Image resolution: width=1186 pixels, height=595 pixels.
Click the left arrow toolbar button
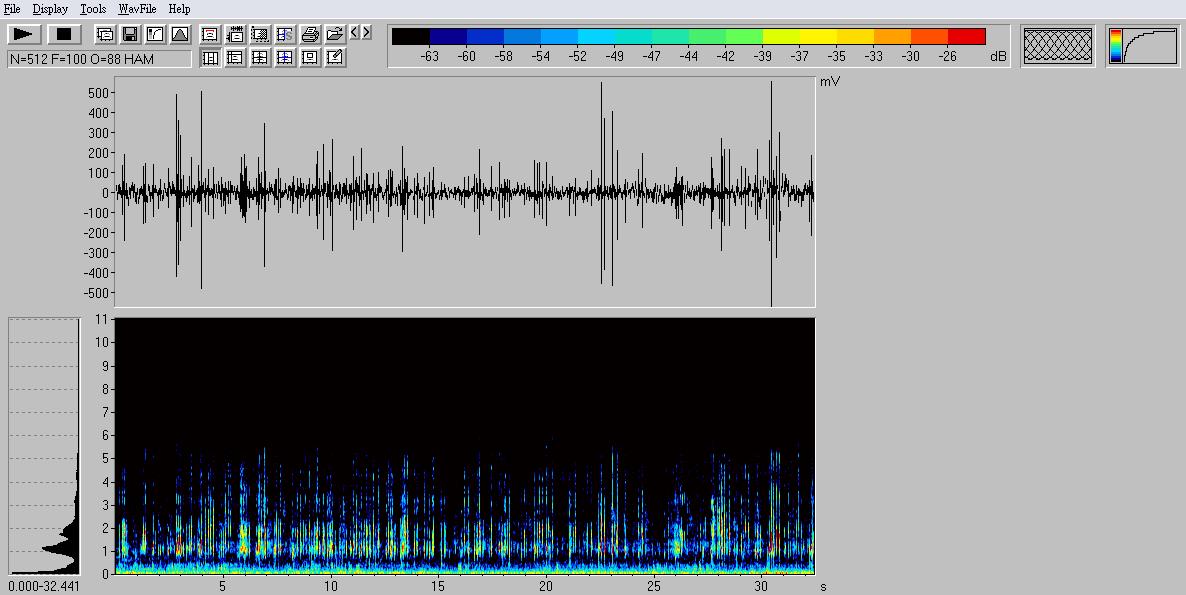355,33
